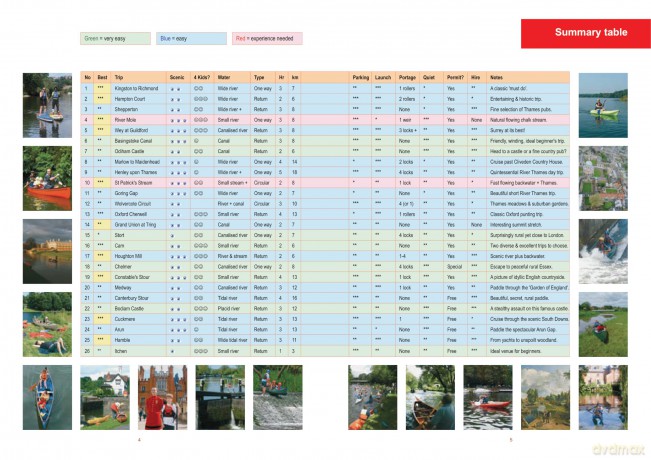Open the people sunbathing on riverbank photo
This screenshot has height=460, width=651.
pyautogui.click(x=47, y=324)
